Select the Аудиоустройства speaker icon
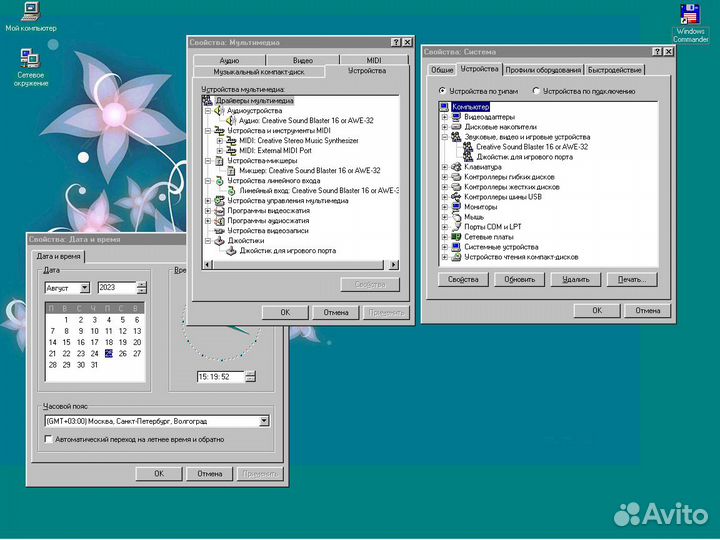This screenshot has height=540, width=720. [x=219, y=111]
